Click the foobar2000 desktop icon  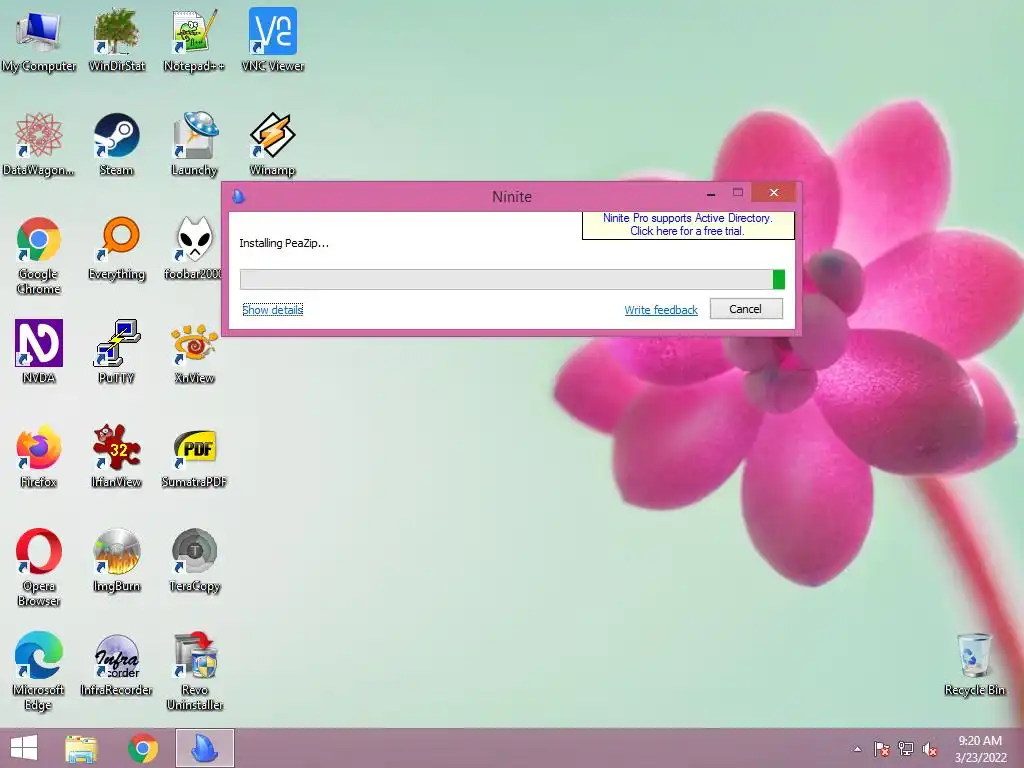[x=193, y=249]
